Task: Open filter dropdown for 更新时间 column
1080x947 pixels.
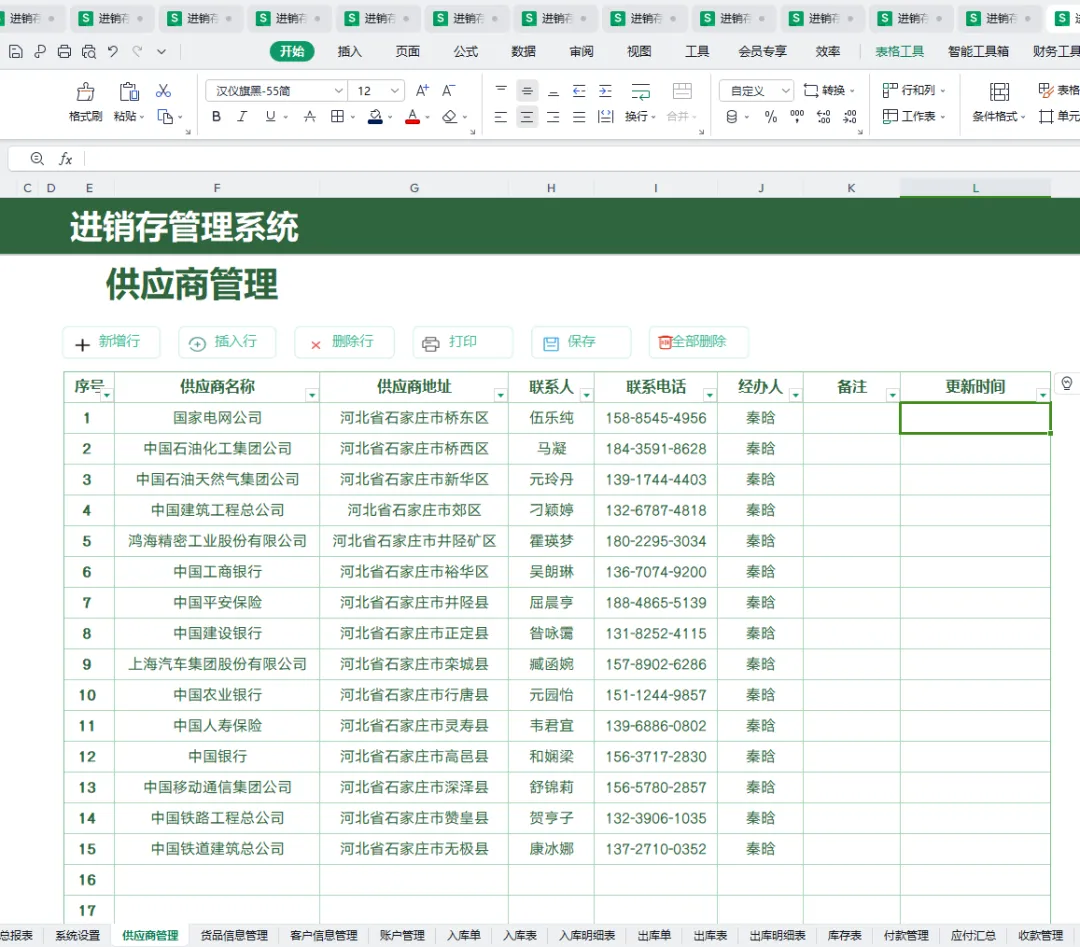Action: point(1043,395)
